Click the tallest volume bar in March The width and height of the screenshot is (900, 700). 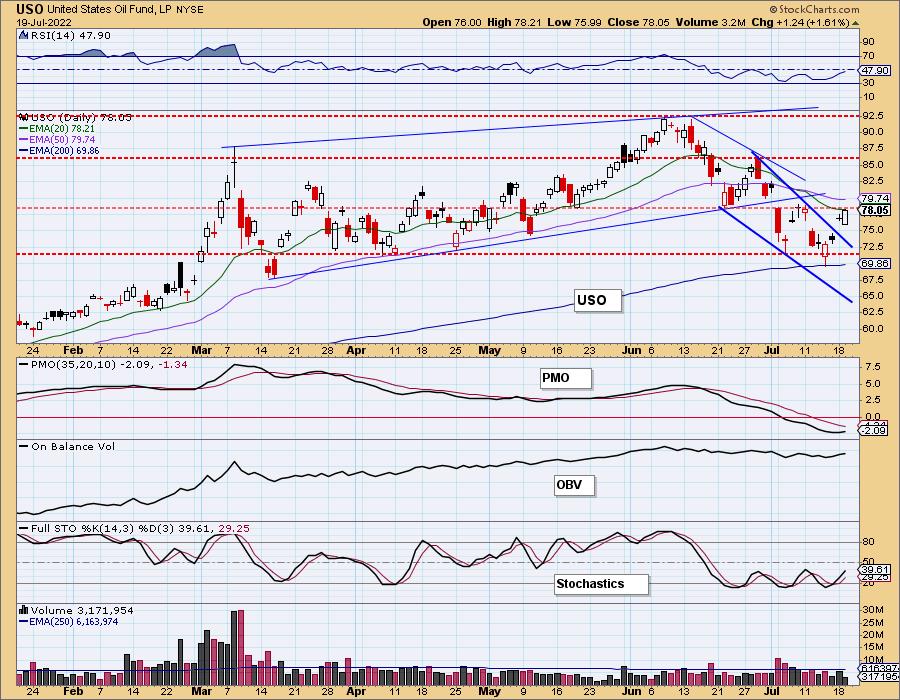[x=240, y=648]
